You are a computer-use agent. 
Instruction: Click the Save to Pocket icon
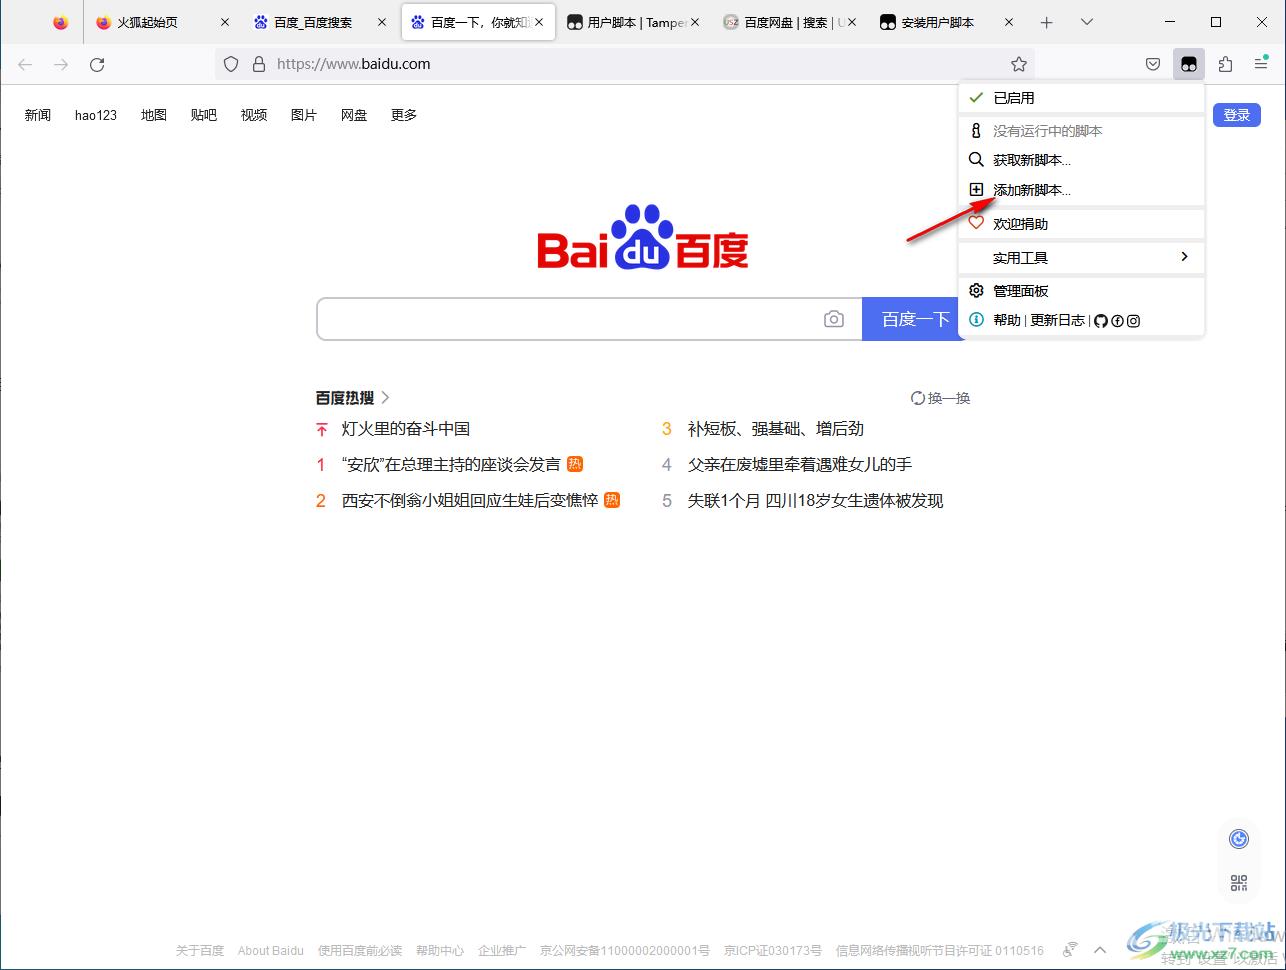[1153, 64]
